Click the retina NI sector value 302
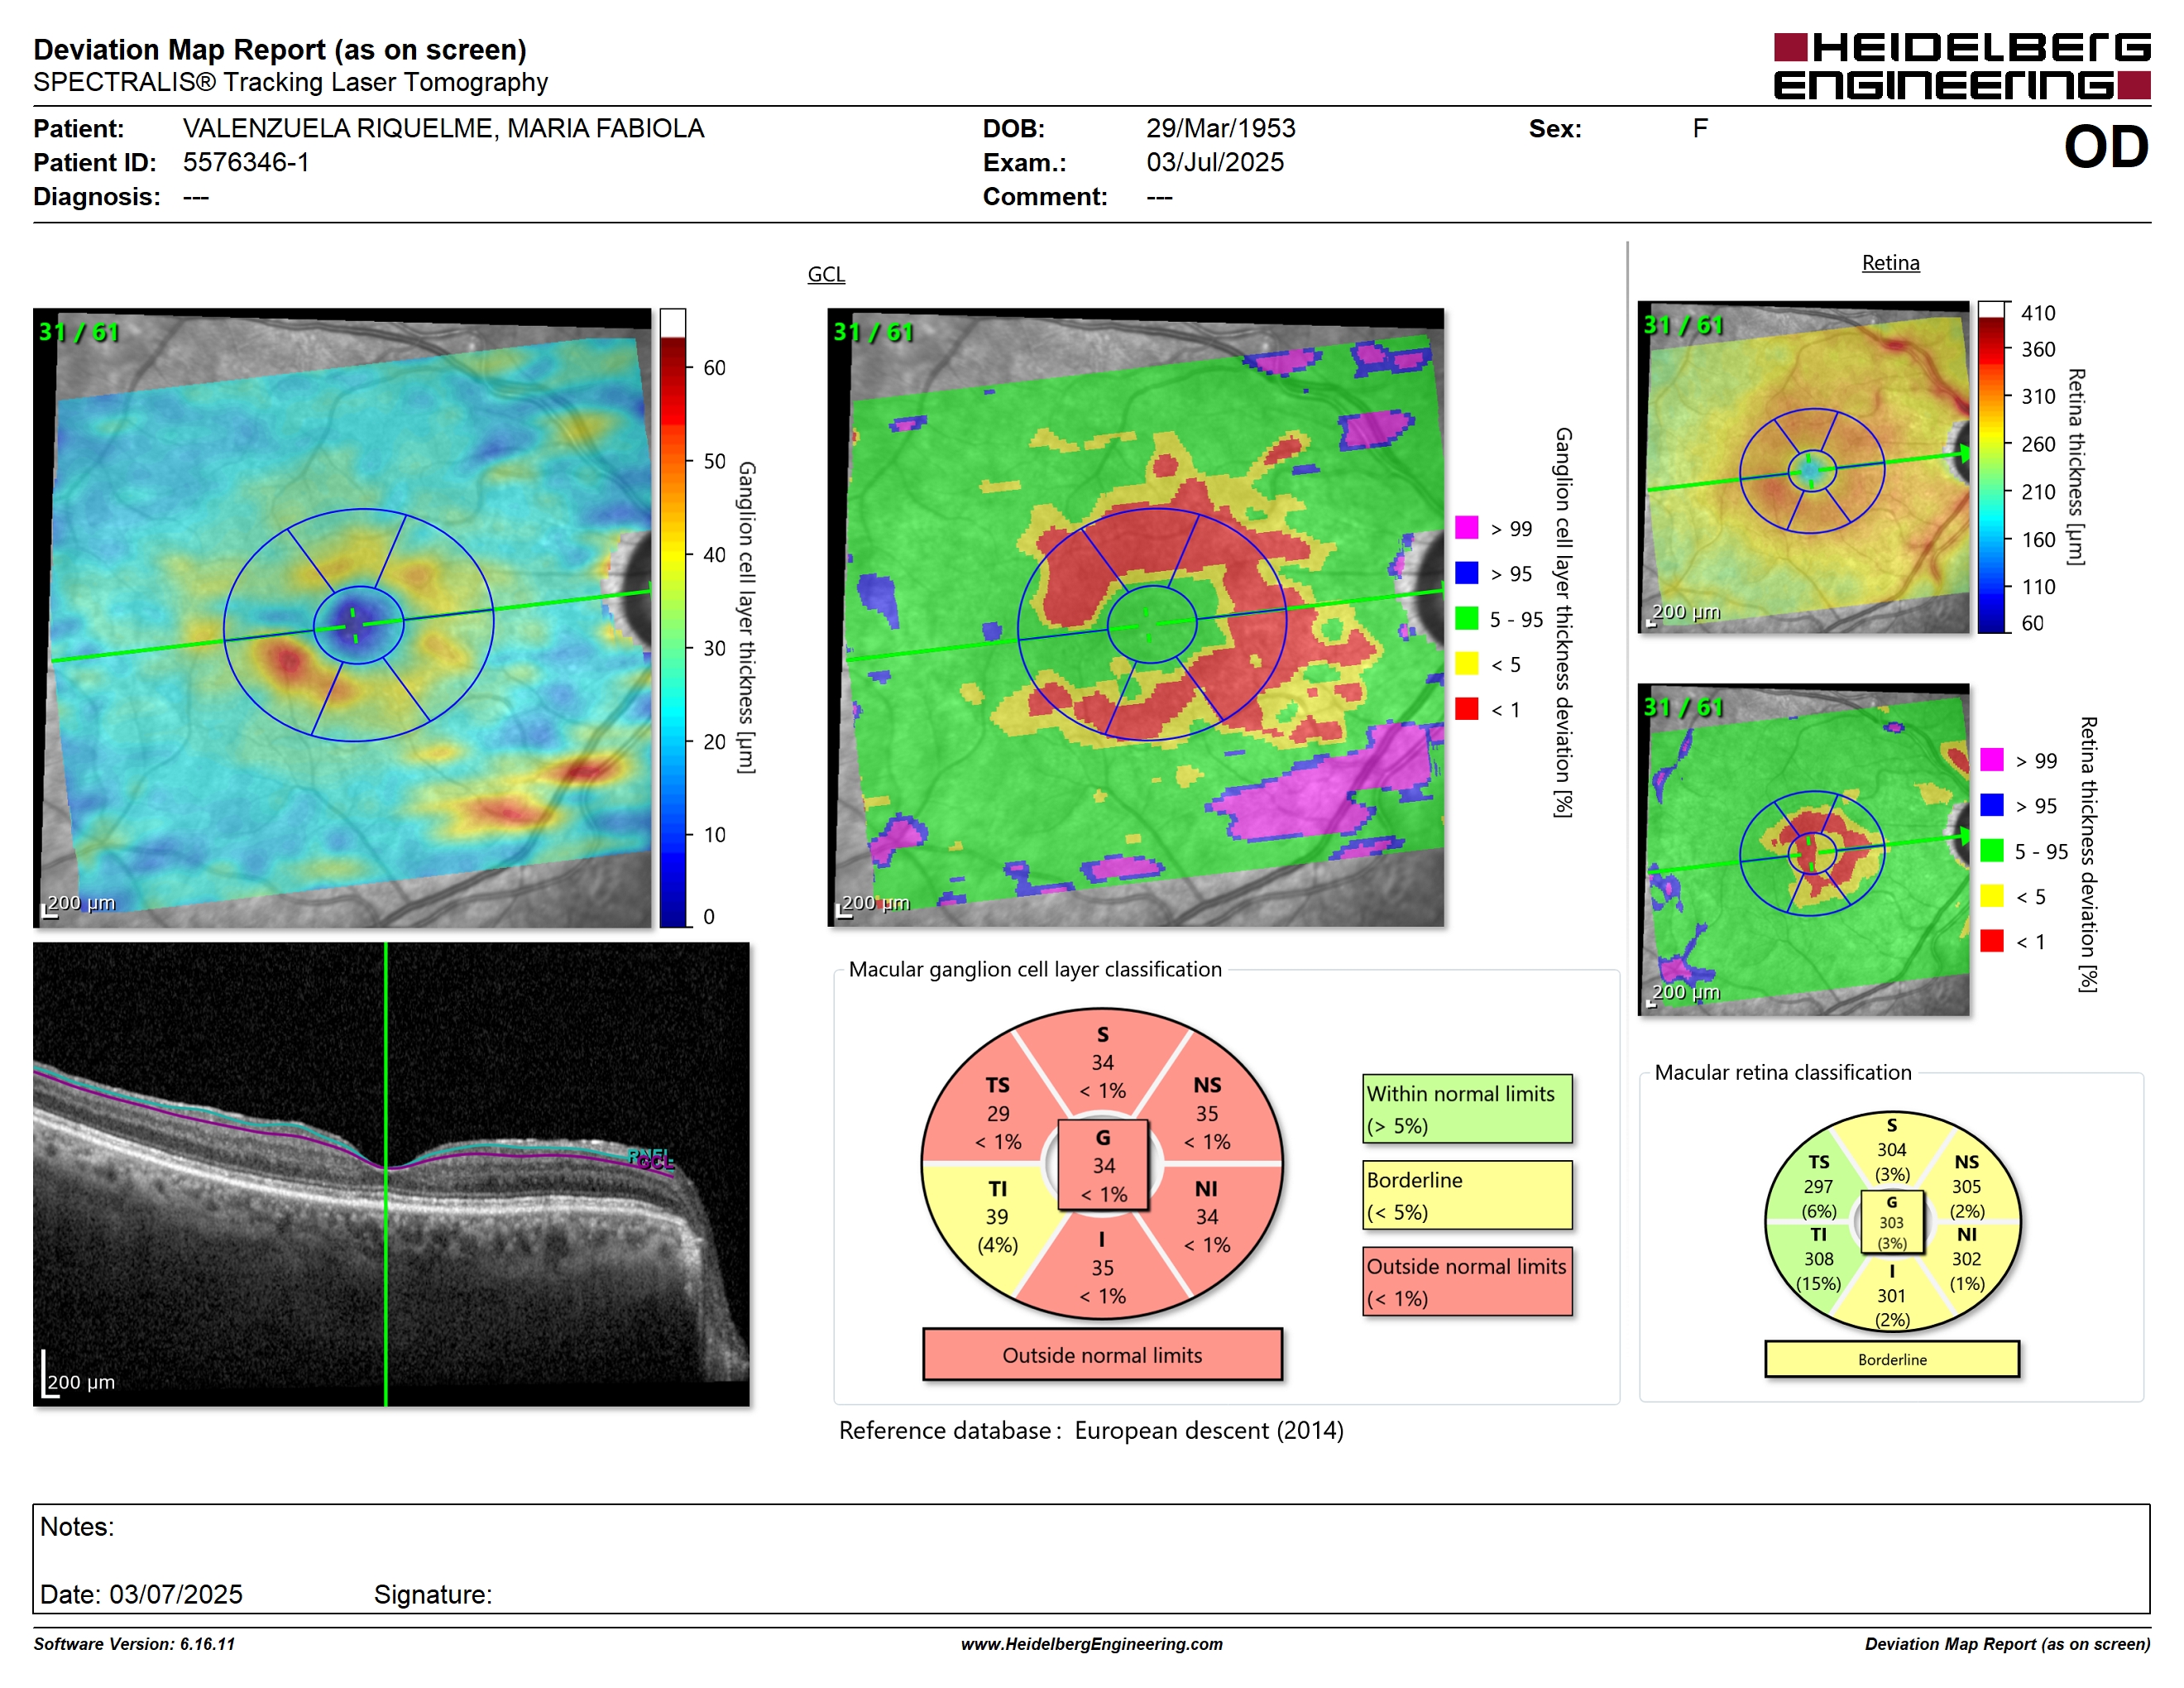 coord(1966,1259)
